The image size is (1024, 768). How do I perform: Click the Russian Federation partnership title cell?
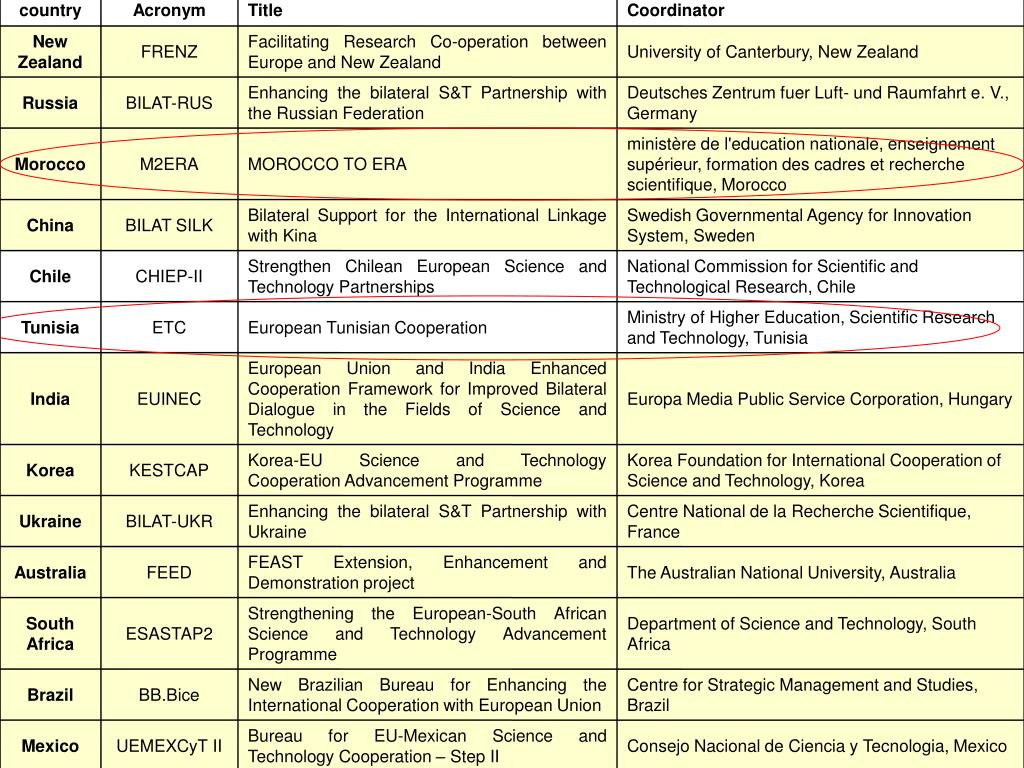427,103
